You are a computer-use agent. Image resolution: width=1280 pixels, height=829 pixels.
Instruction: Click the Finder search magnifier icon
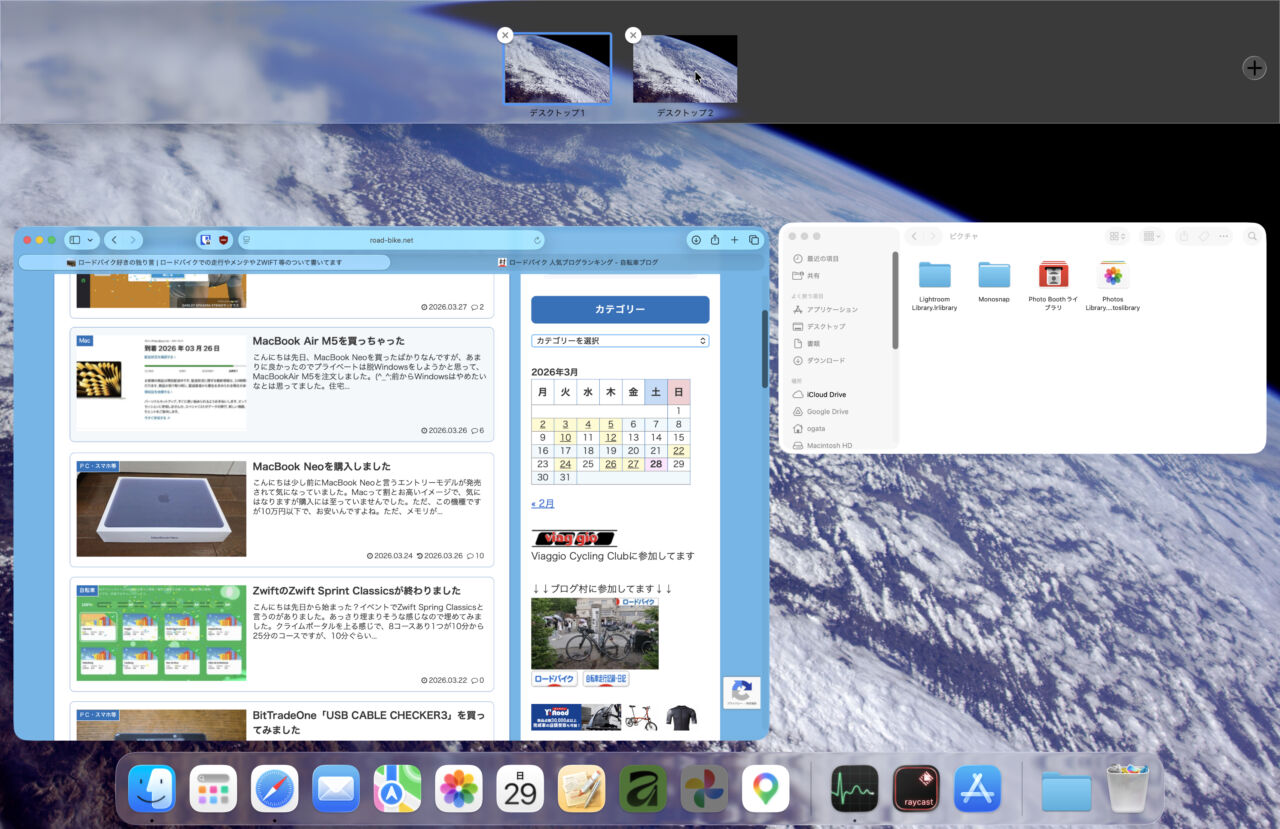click(x=1252, y=237)
